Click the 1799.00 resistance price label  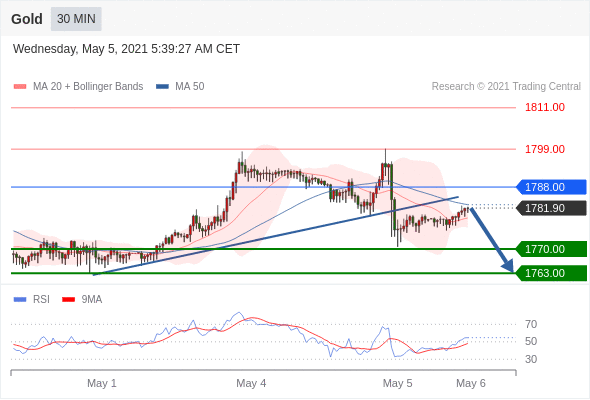545,149
